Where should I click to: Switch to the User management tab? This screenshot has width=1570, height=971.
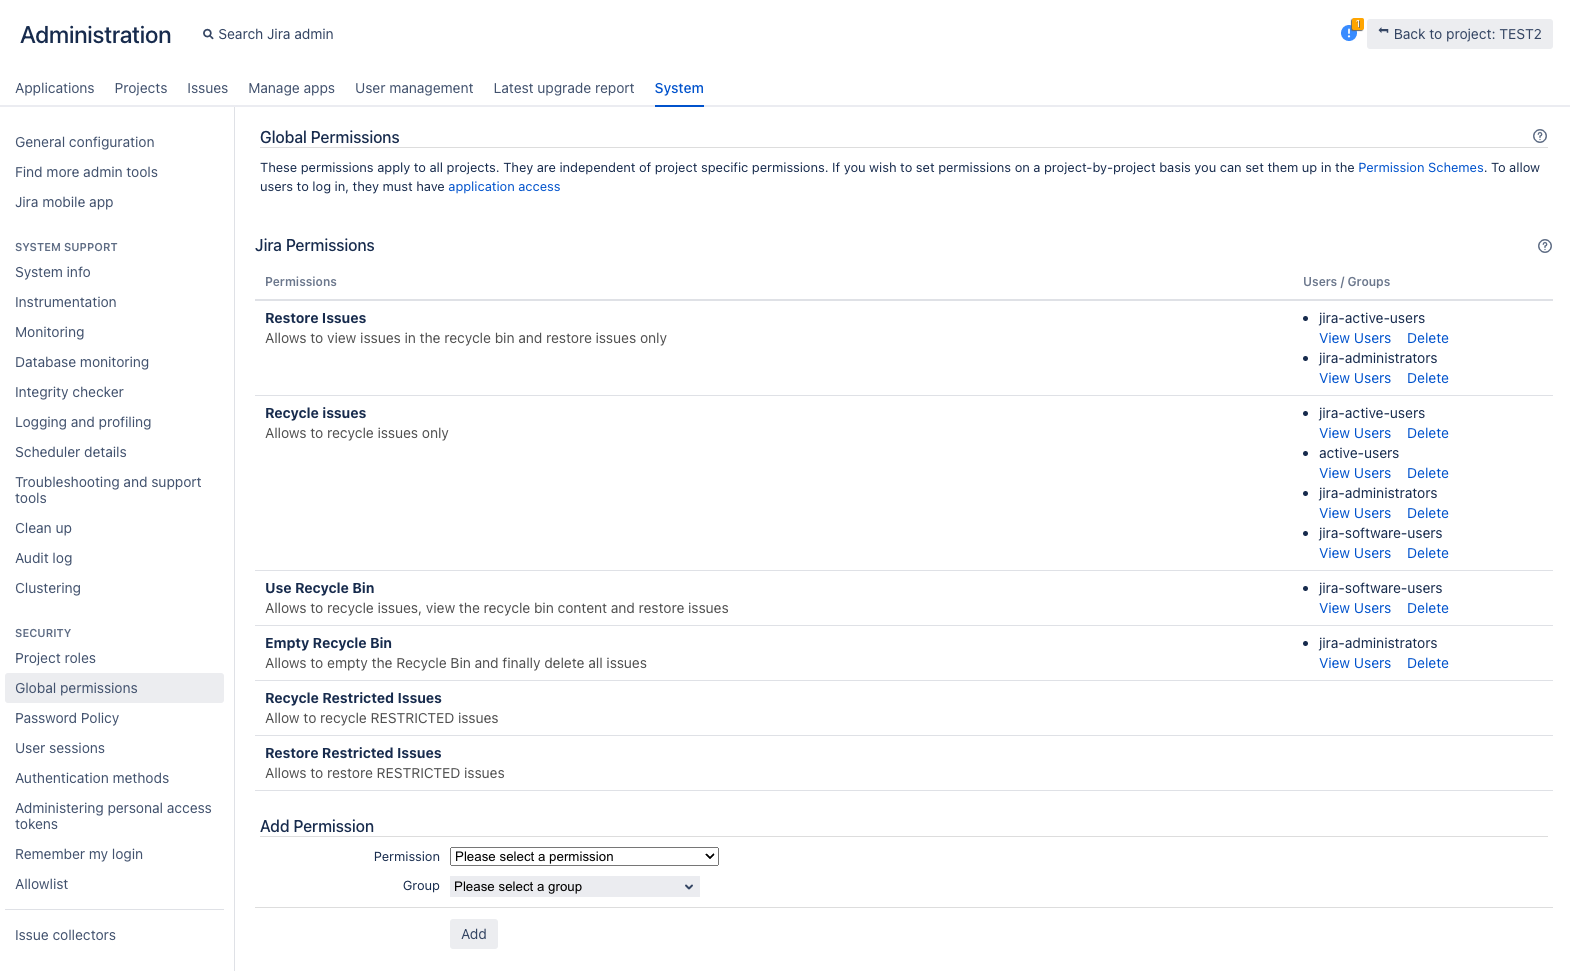pos(414,88)
